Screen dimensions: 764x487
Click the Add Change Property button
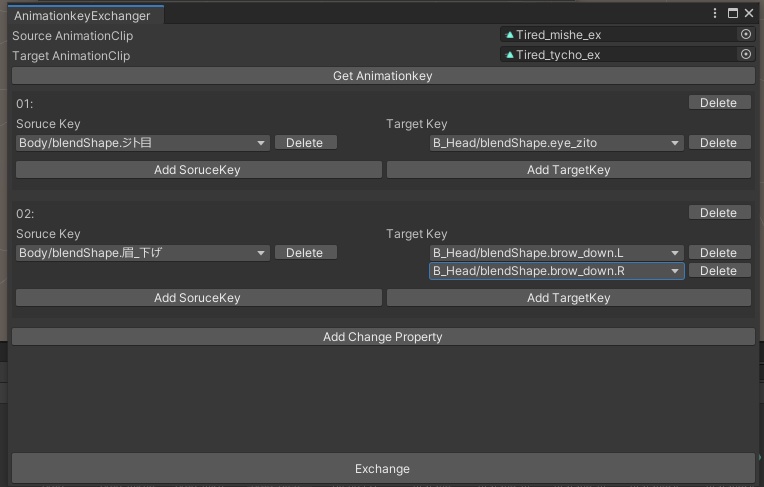(383, 337)
